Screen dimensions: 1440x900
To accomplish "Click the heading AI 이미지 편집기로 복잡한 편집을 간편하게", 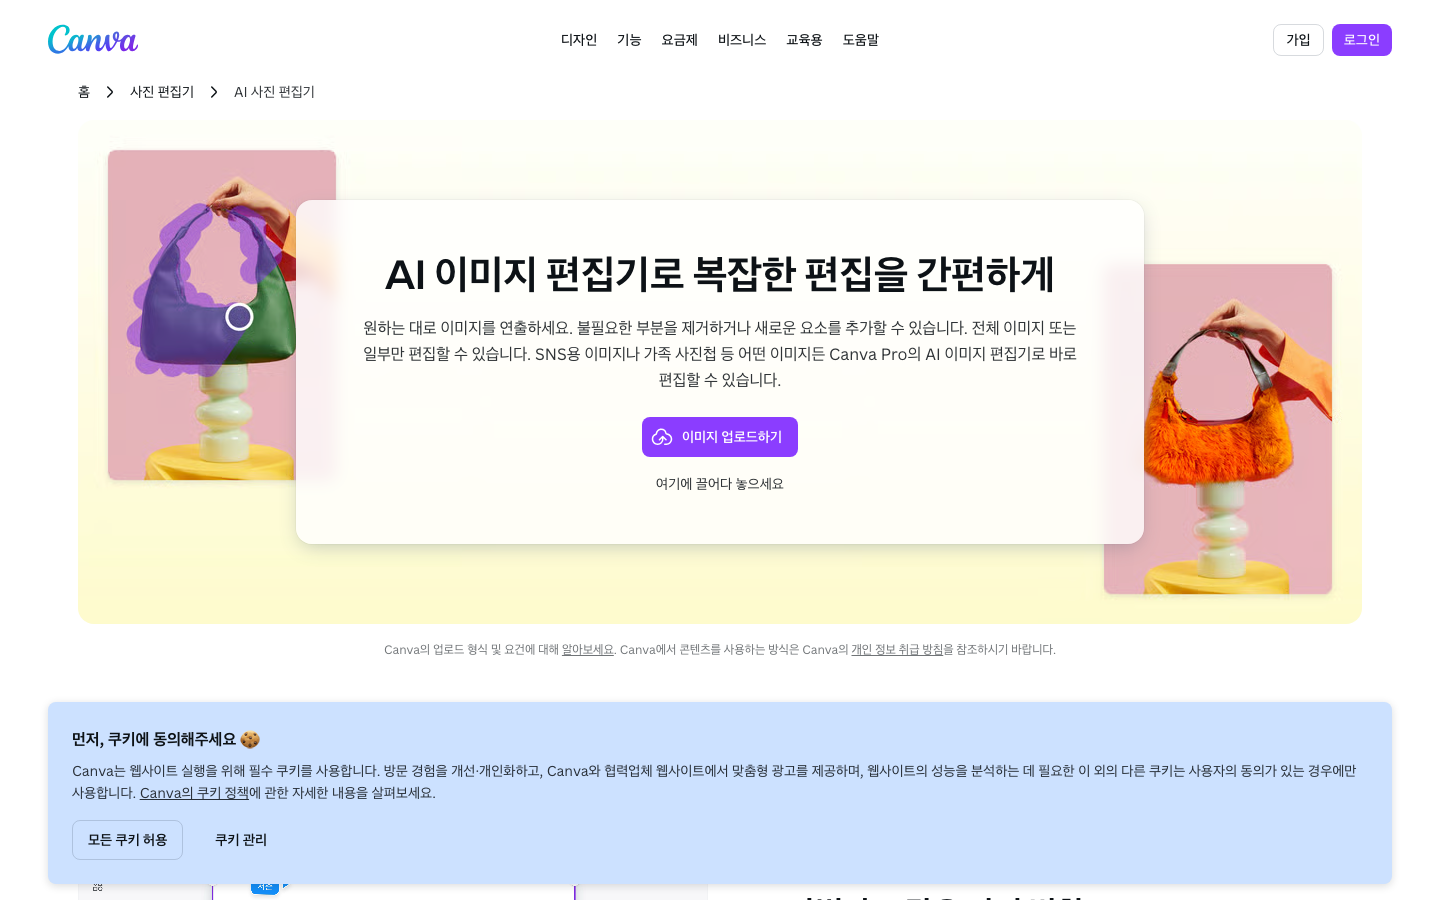I will pyautogui.click(x=720, y=274).
